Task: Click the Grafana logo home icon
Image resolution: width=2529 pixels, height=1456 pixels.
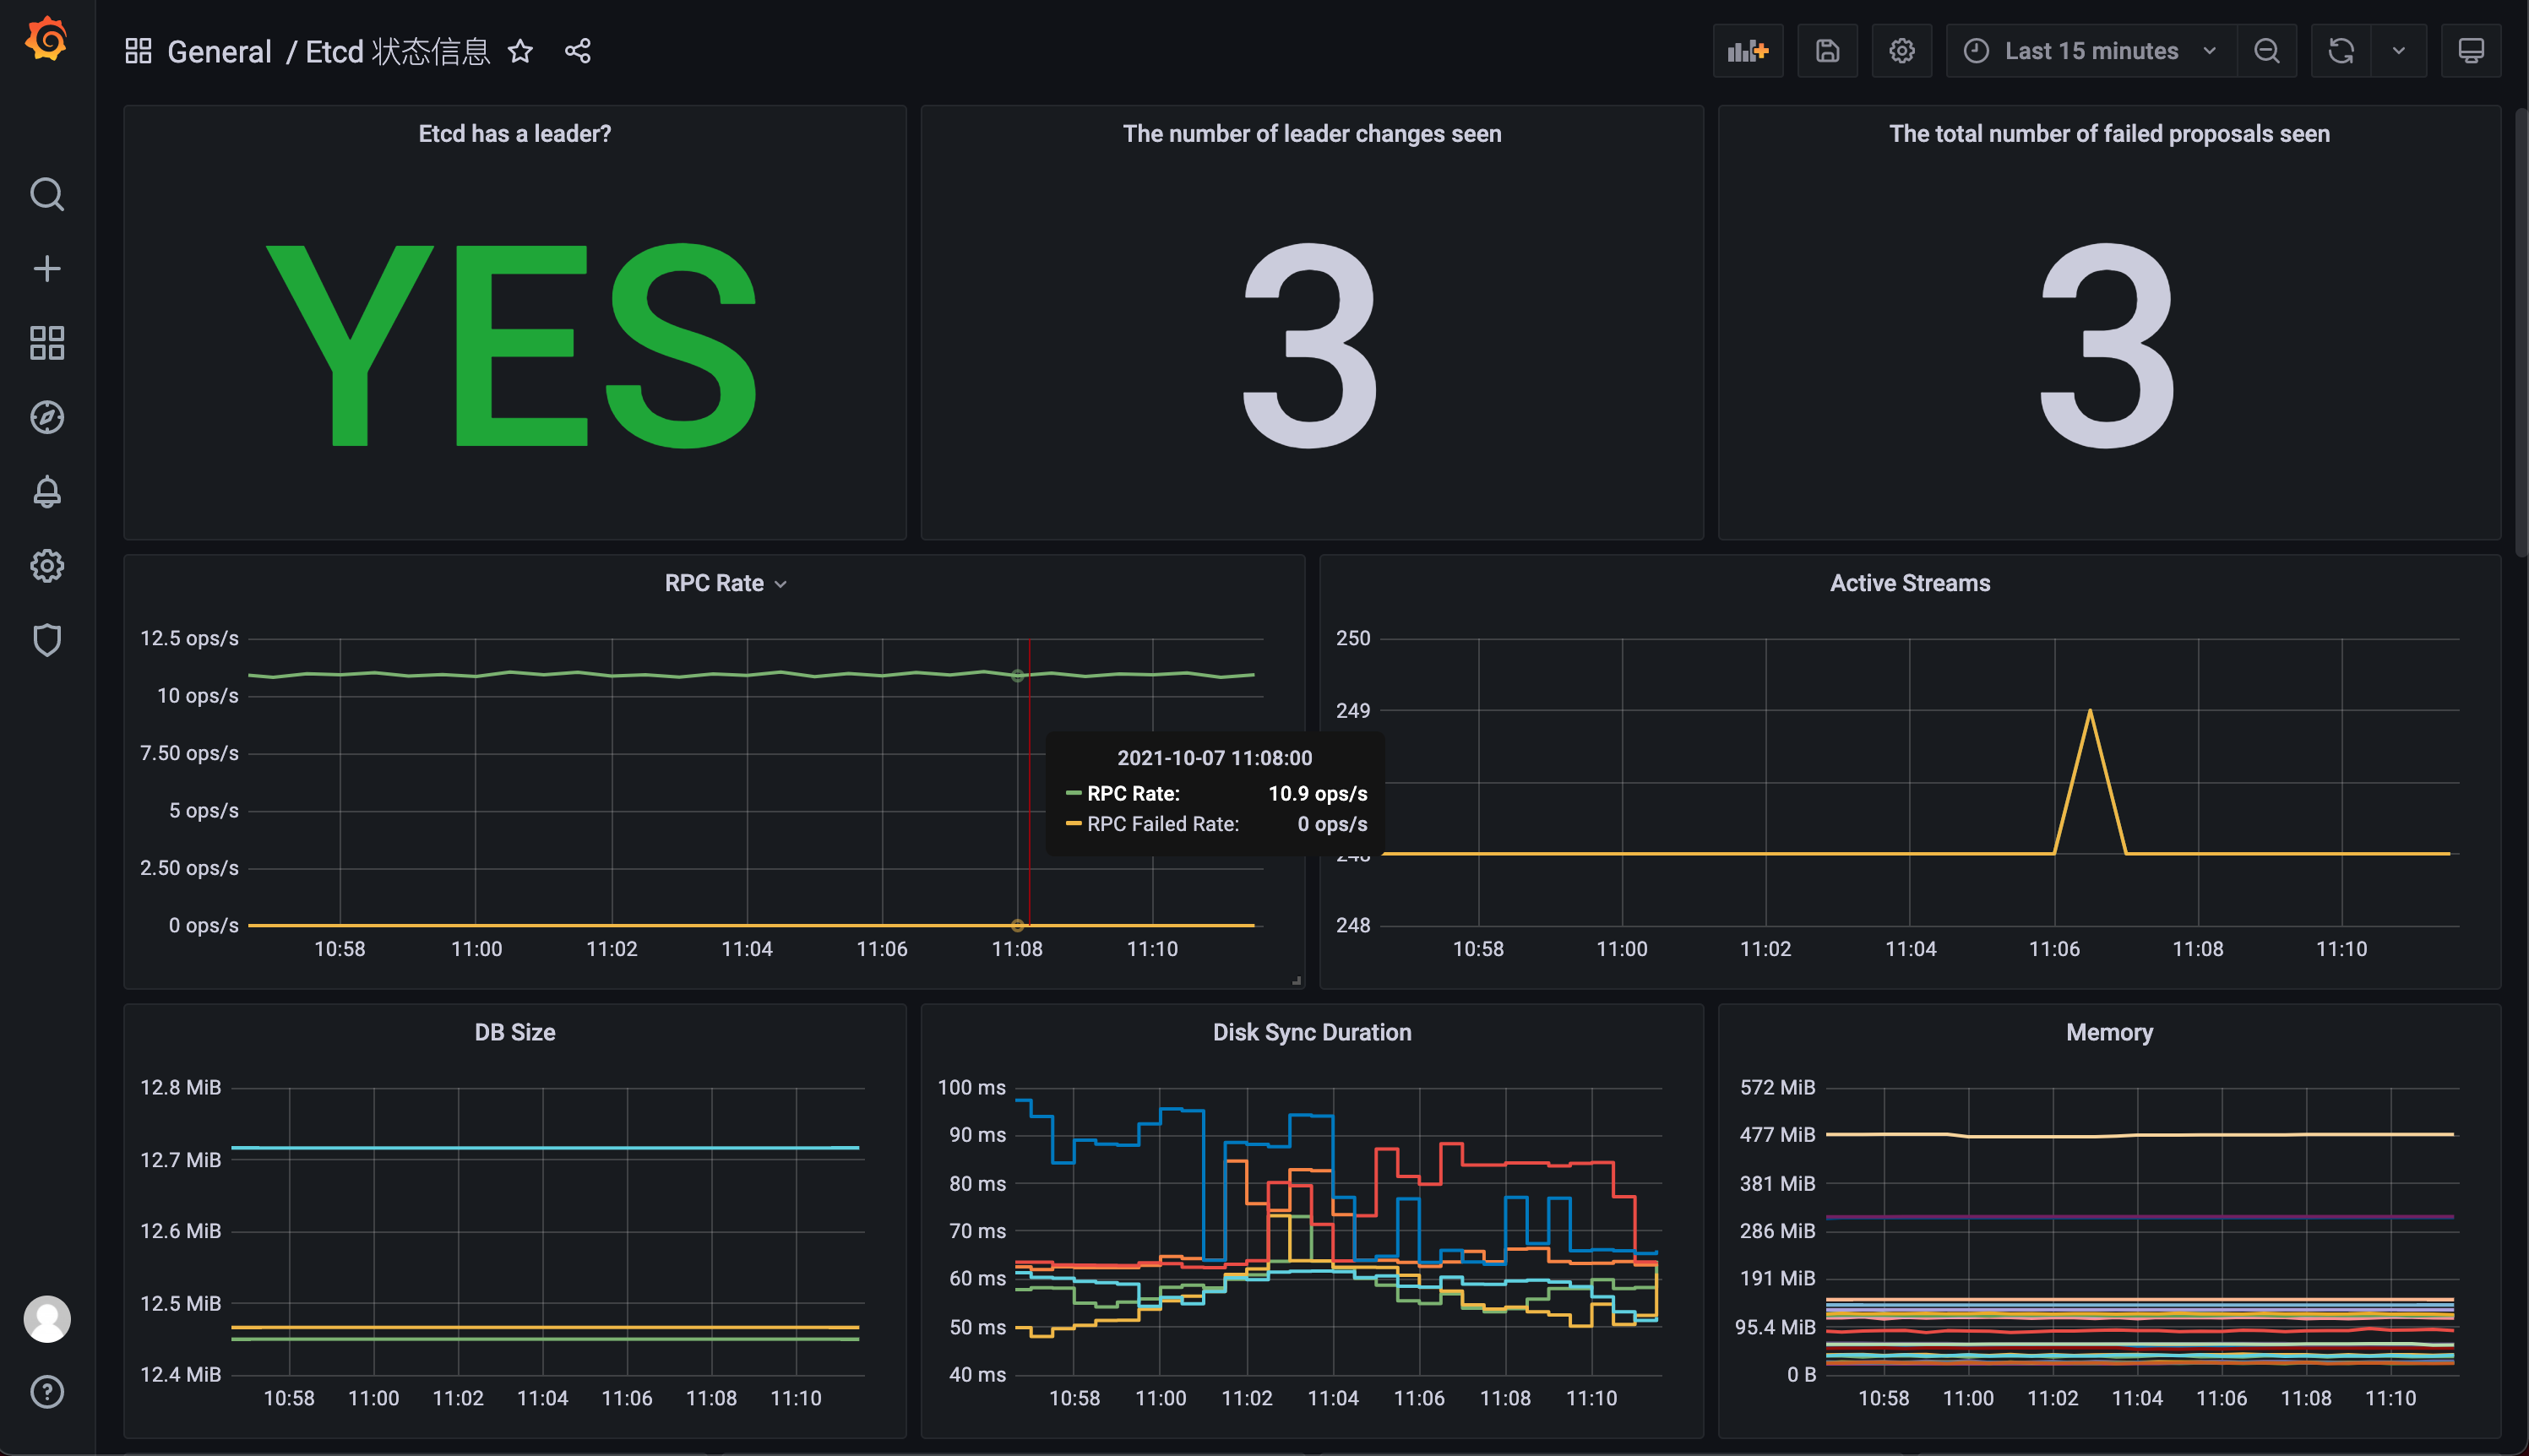Action: tap(47, 40)
